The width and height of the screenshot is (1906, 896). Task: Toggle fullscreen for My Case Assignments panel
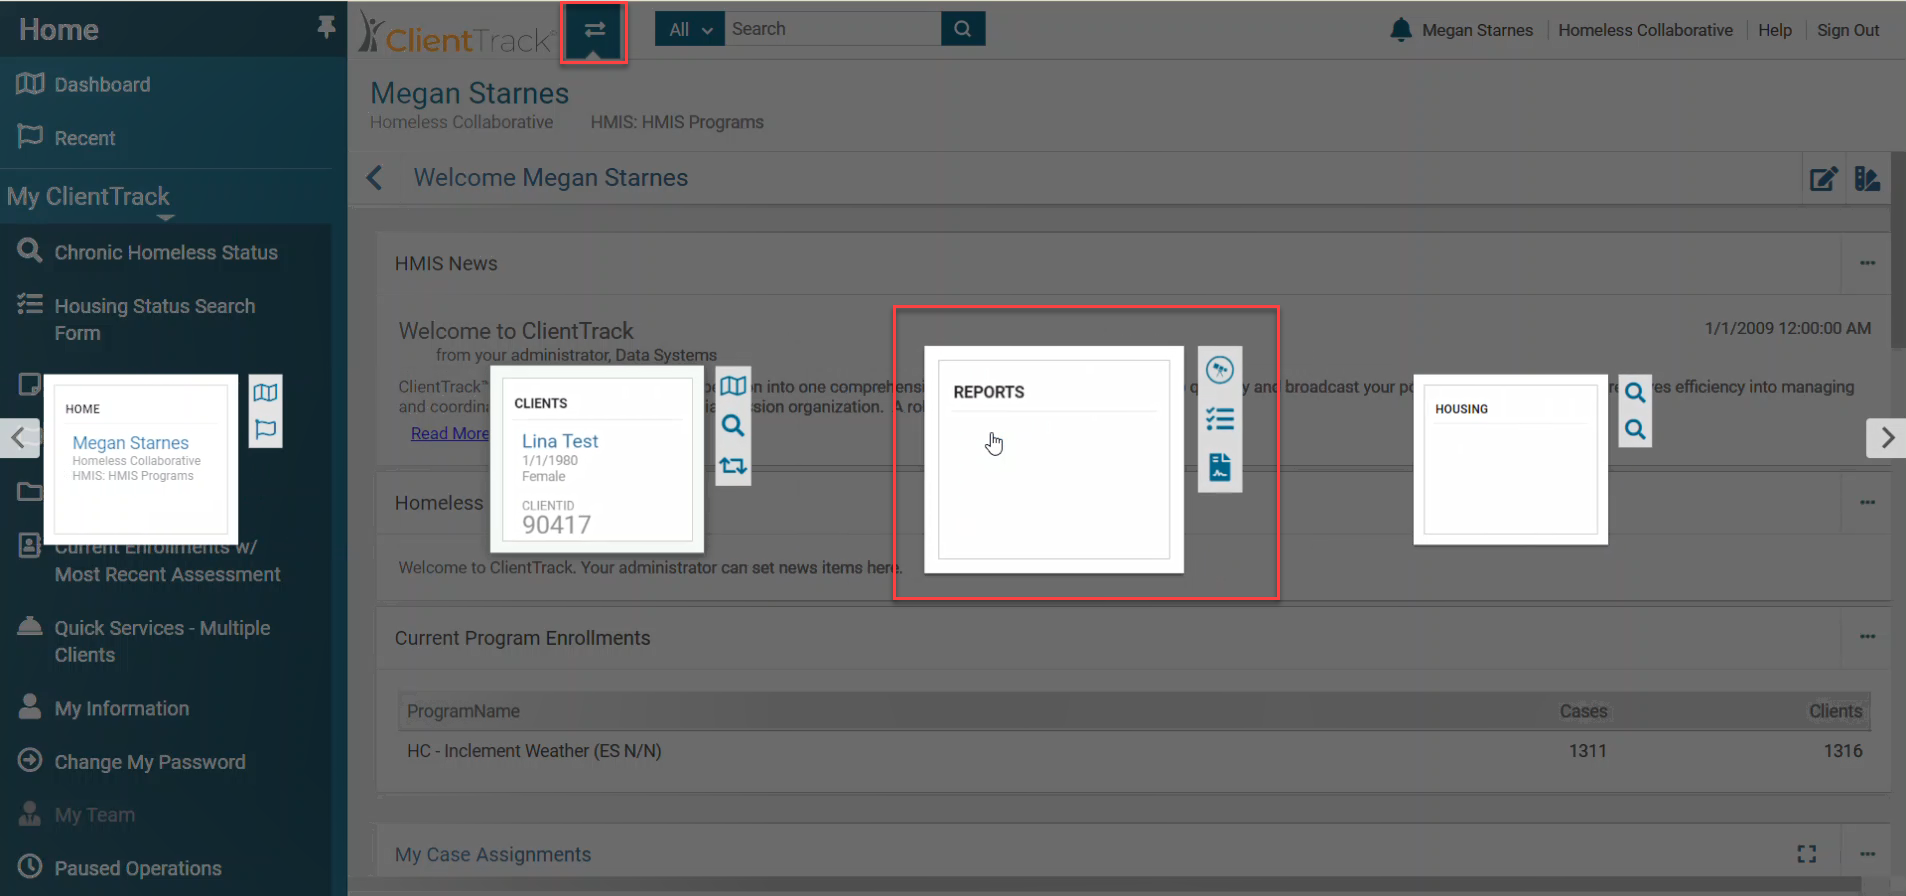[x=1806, y=854]
